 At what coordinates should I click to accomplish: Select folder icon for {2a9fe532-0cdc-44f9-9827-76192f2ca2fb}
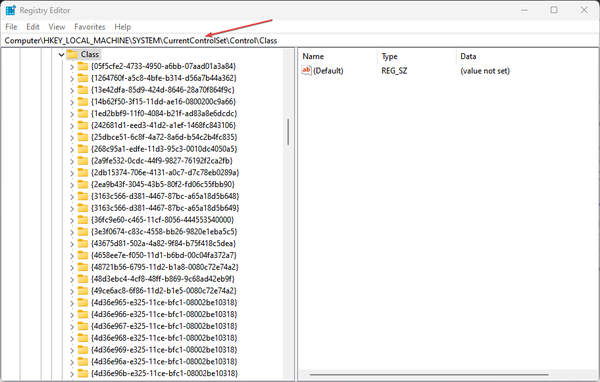tap(83, 161)
